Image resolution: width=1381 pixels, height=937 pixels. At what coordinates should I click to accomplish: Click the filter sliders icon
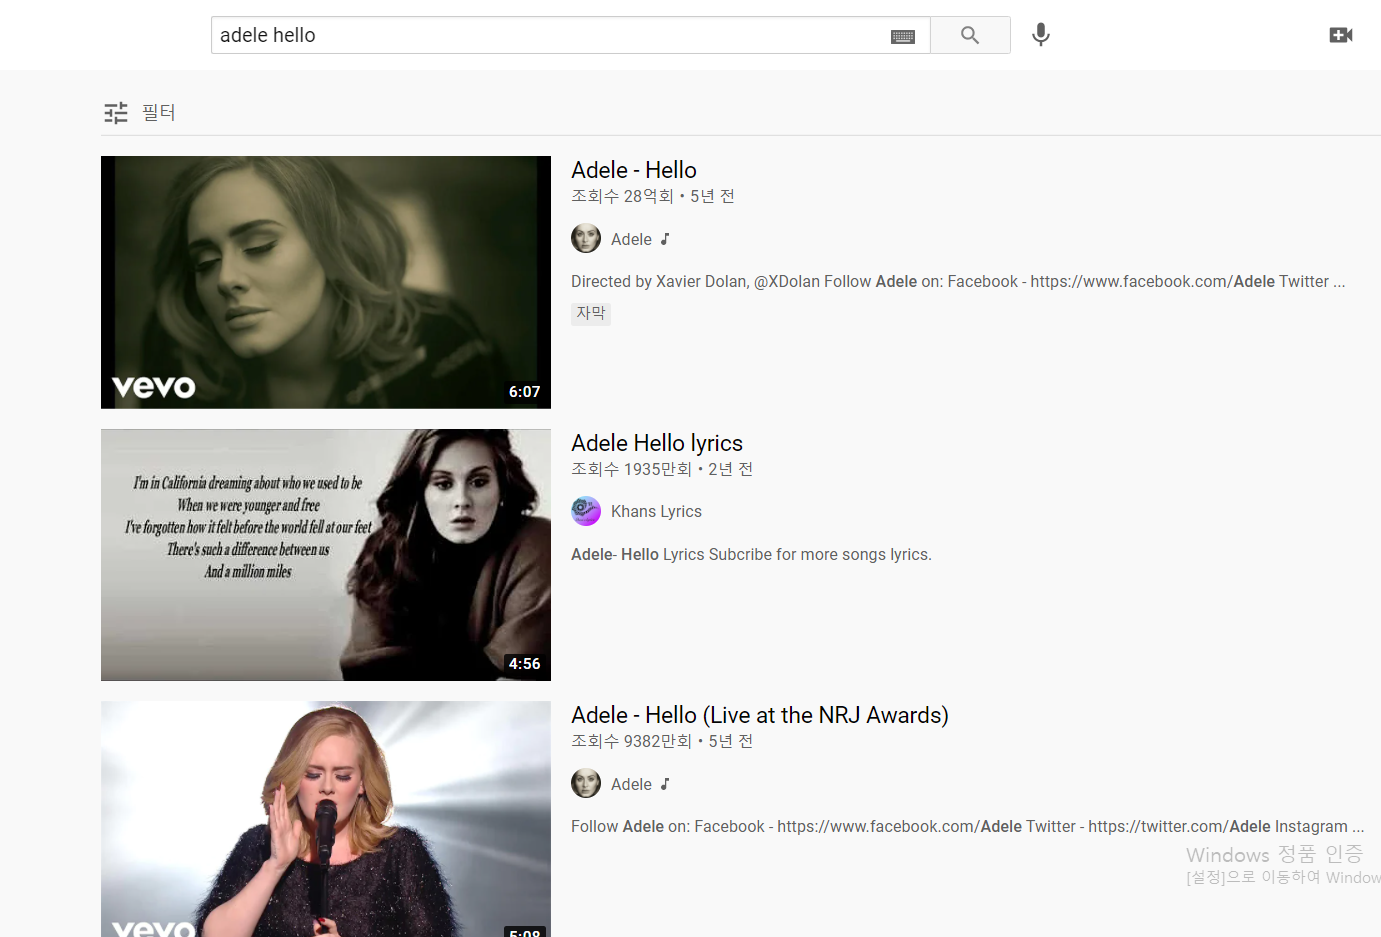point(116,112)
